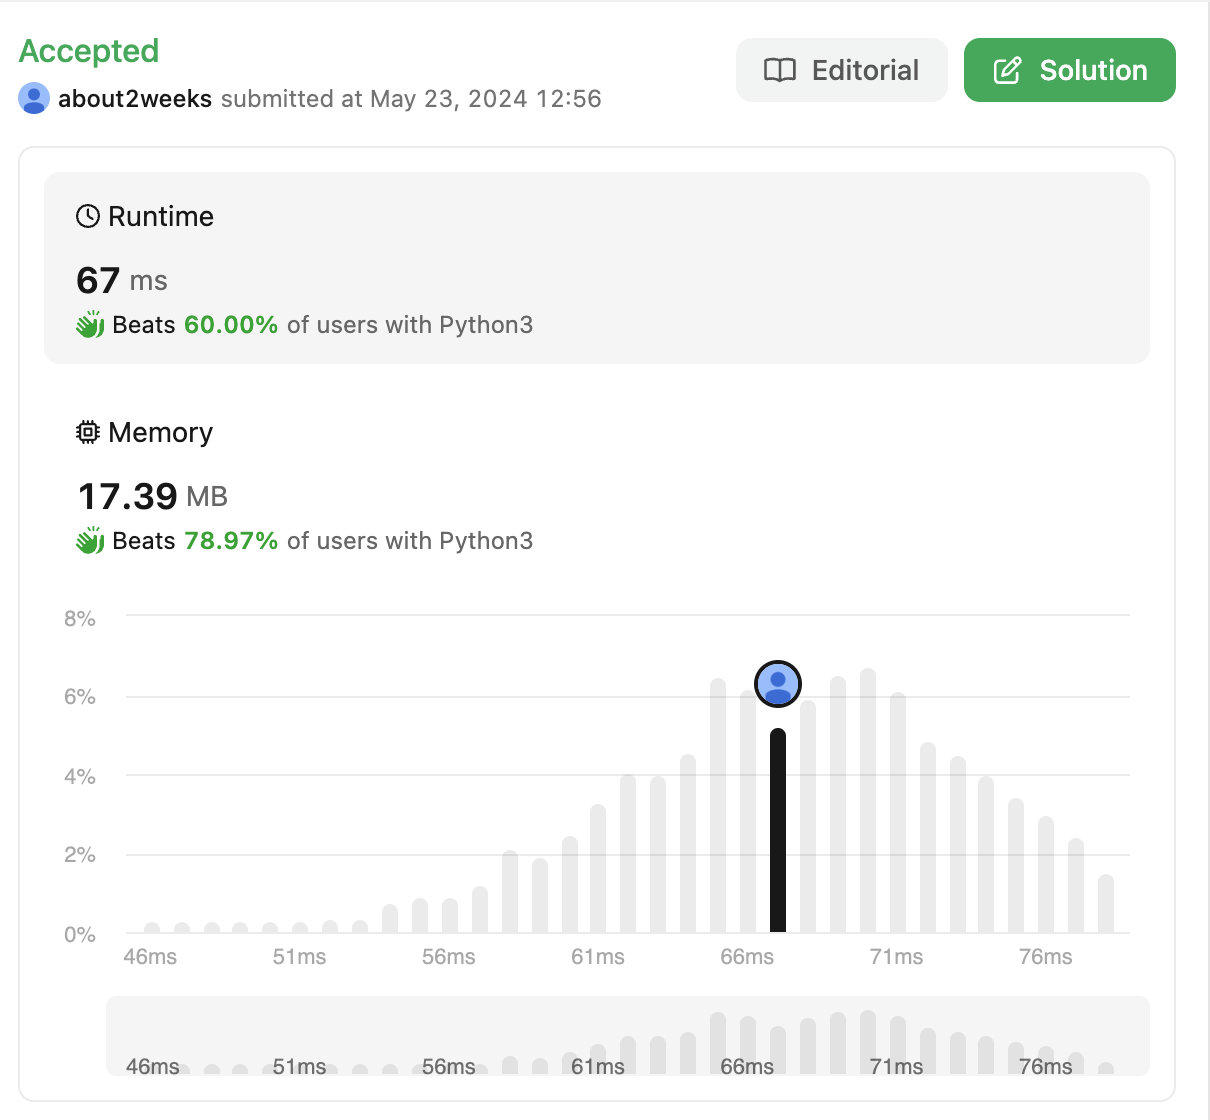Screen dimensions: 1210x1120
Task: Click clapping hands icon under Memory
Action: pos(90,541)
